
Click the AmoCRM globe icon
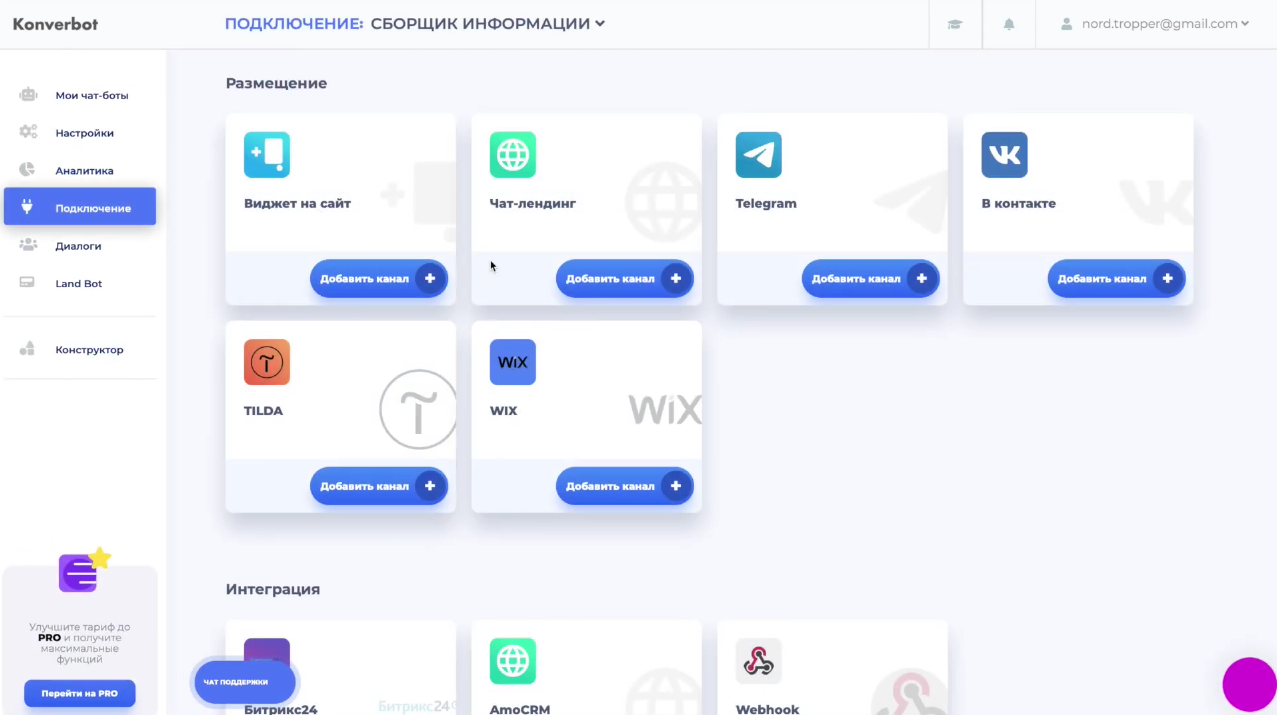pyautogui.click(x=513, y=661)
